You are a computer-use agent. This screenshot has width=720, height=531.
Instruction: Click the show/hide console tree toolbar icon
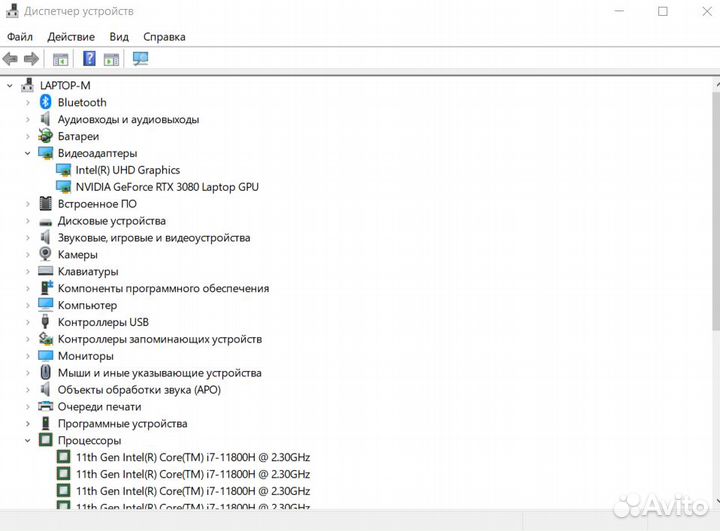(61, 59)
